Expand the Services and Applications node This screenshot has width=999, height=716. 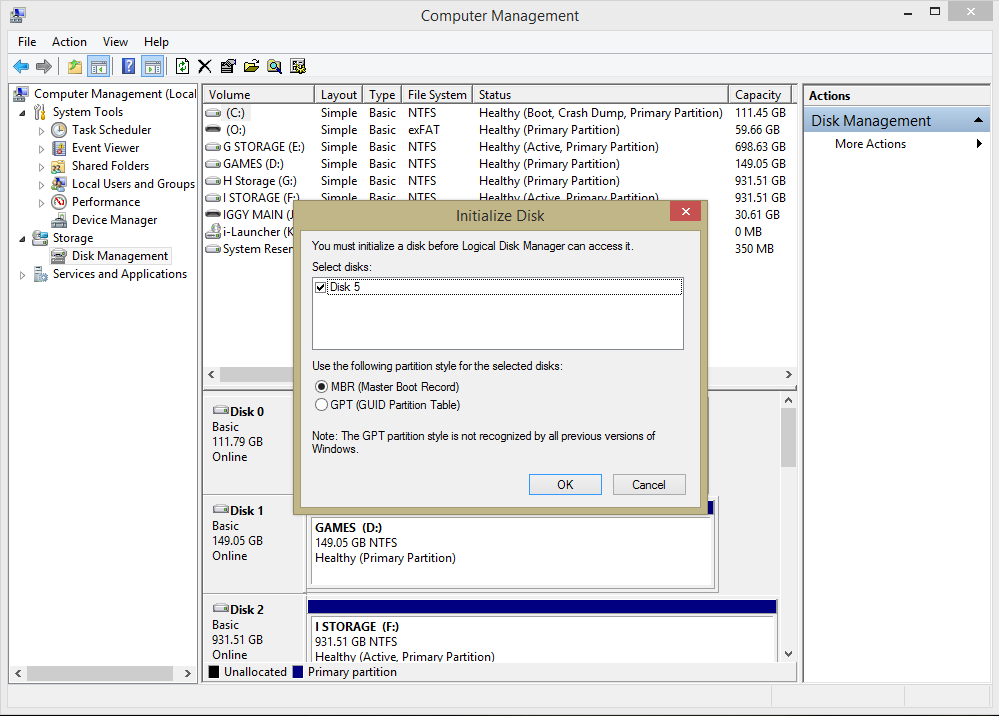click(23, 274)
